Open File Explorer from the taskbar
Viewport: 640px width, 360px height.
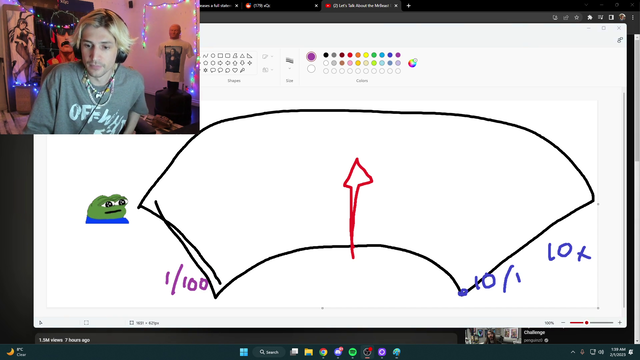pos(309,352)
